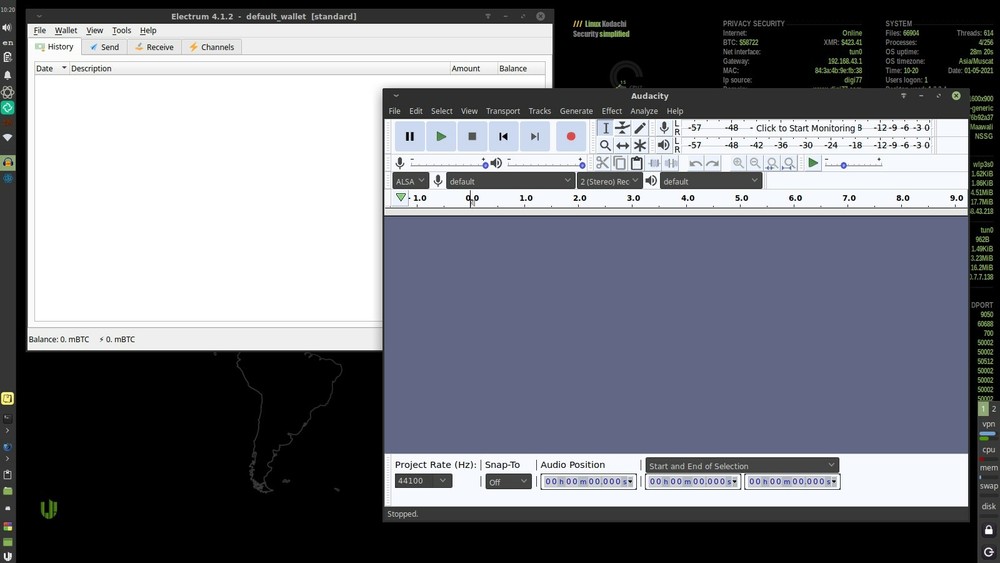This screenshot has width=1000, height=563.
Task: Click Play-at-speed green button
Action: coord(812,163)
